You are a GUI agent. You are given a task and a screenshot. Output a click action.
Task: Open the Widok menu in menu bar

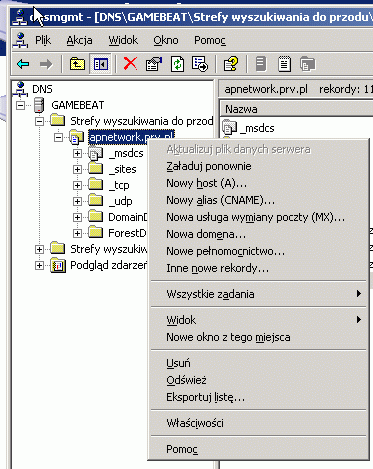coord(123,40)
